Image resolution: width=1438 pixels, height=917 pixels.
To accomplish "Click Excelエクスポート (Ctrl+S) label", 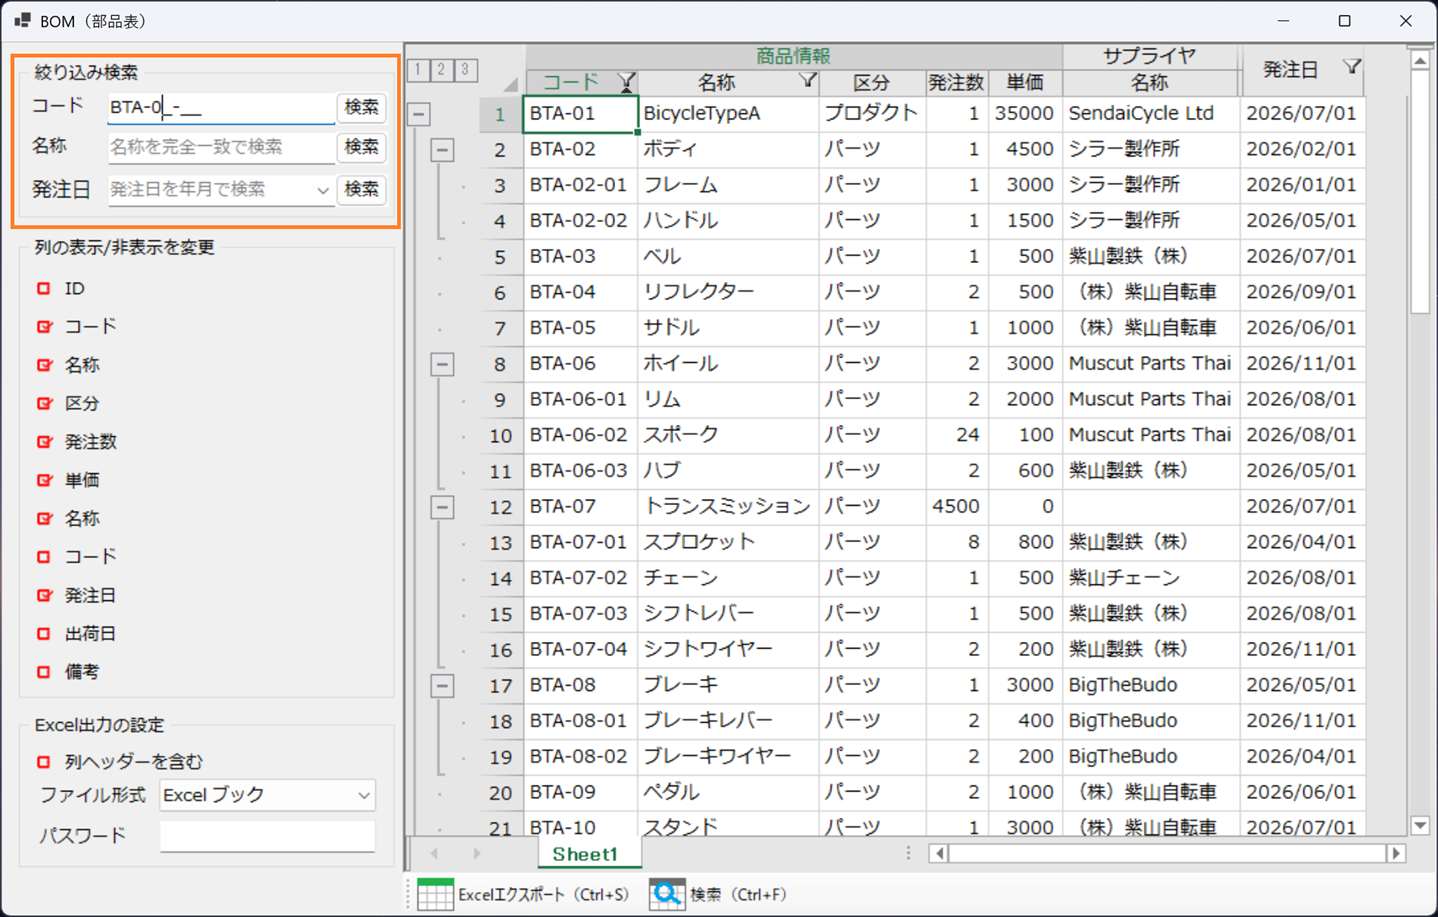I will (x=543, y=894).
